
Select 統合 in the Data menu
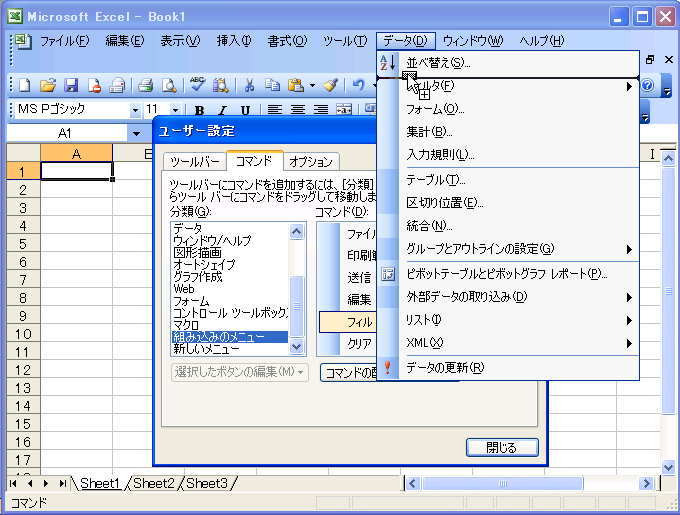click(508, 226)
